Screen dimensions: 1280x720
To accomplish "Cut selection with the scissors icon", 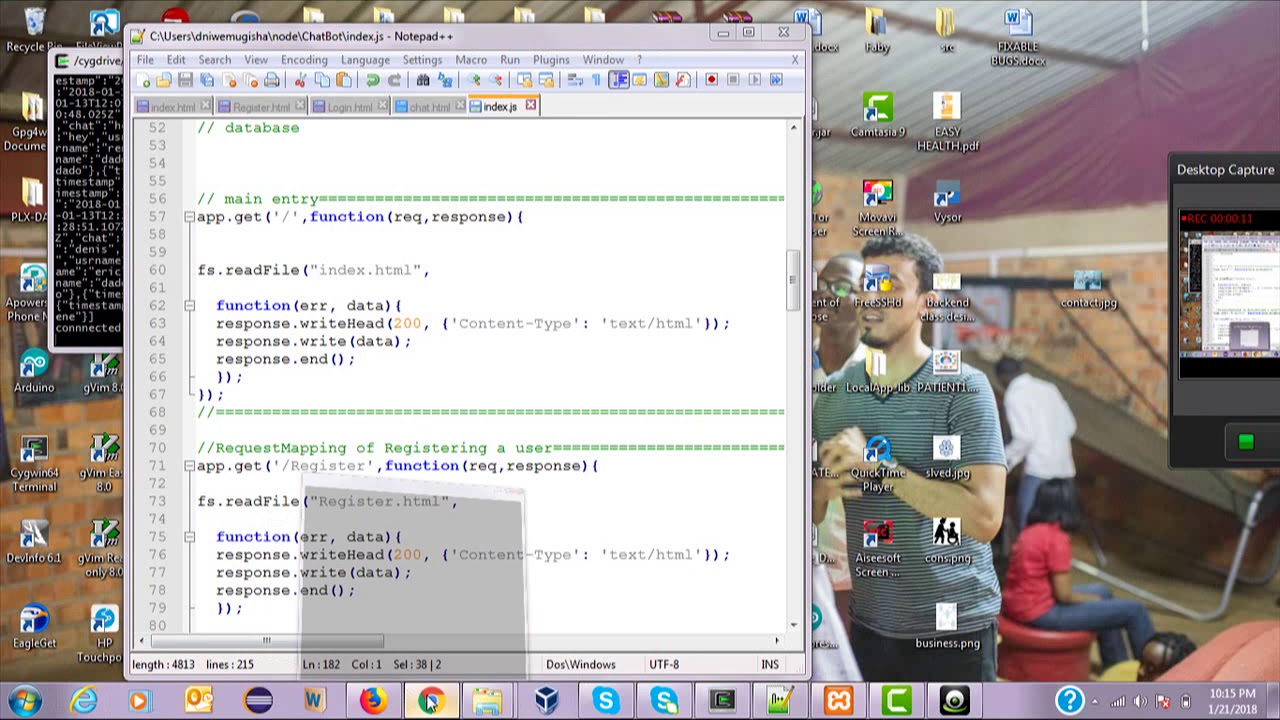I will tap(300, 80).
